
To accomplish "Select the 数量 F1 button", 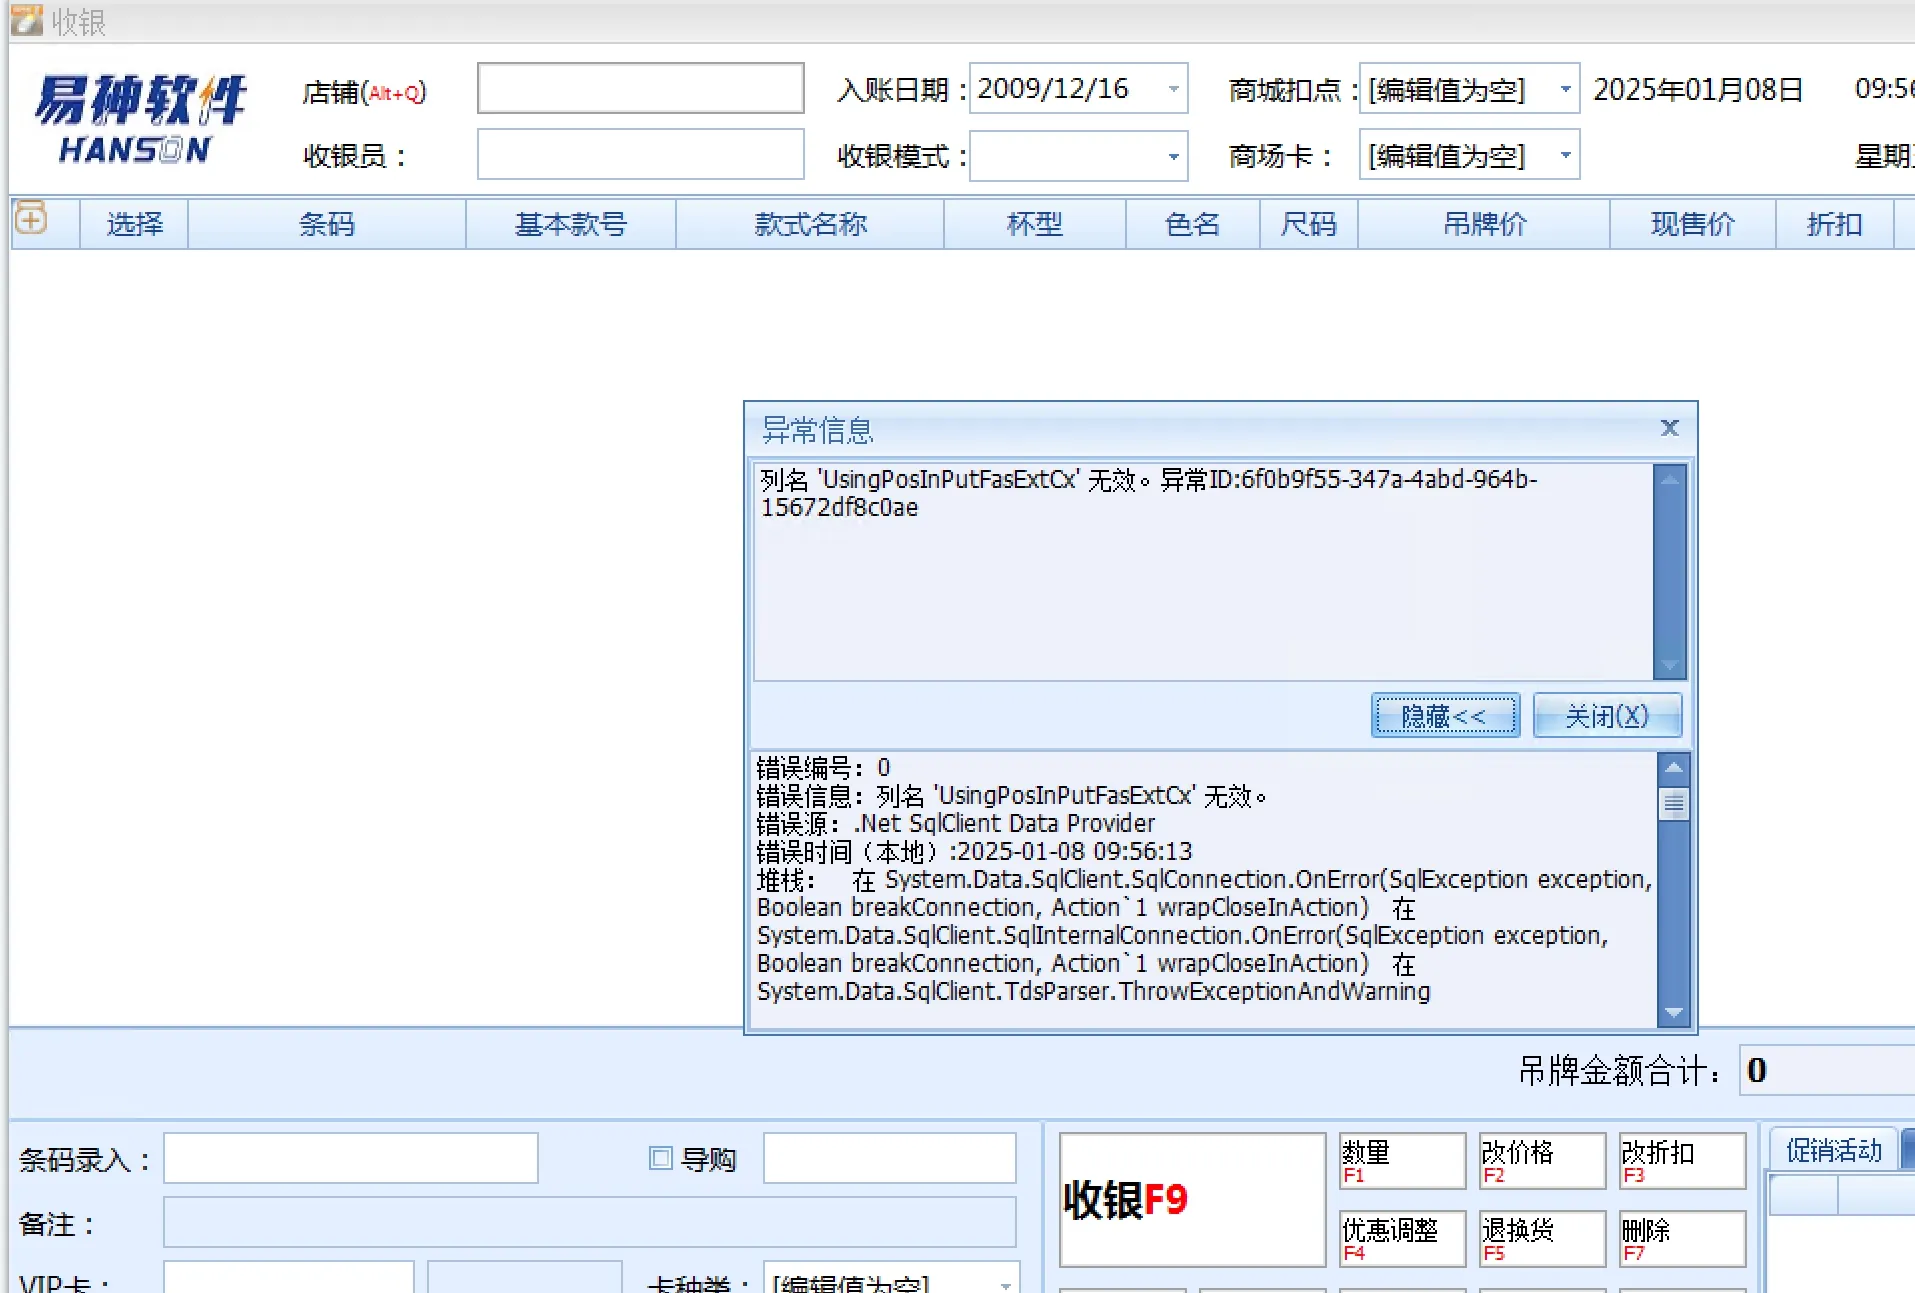I will pos(1402,1161).
